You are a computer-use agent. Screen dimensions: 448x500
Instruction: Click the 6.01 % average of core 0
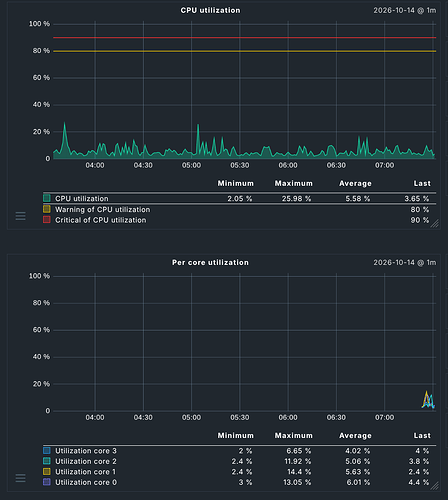point(358,482)
